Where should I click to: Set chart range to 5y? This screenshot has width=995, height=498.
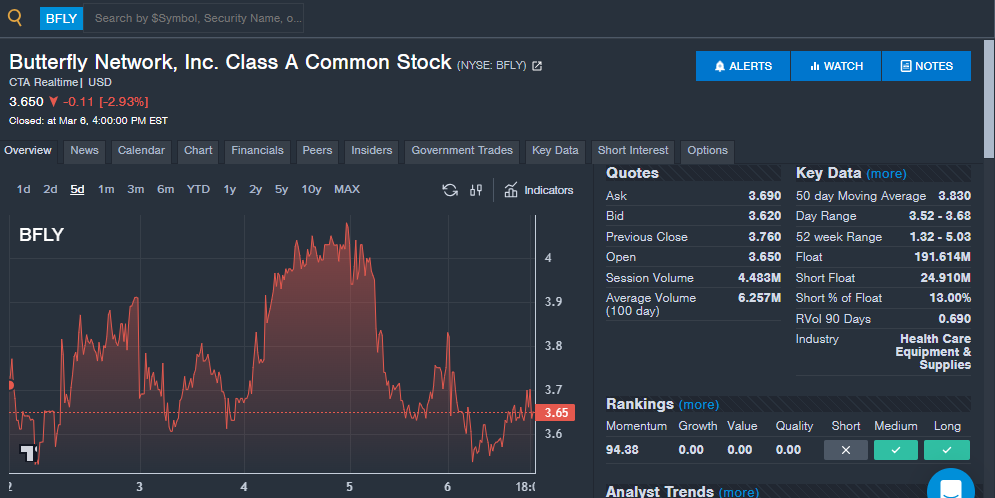(x=281, y=189)
